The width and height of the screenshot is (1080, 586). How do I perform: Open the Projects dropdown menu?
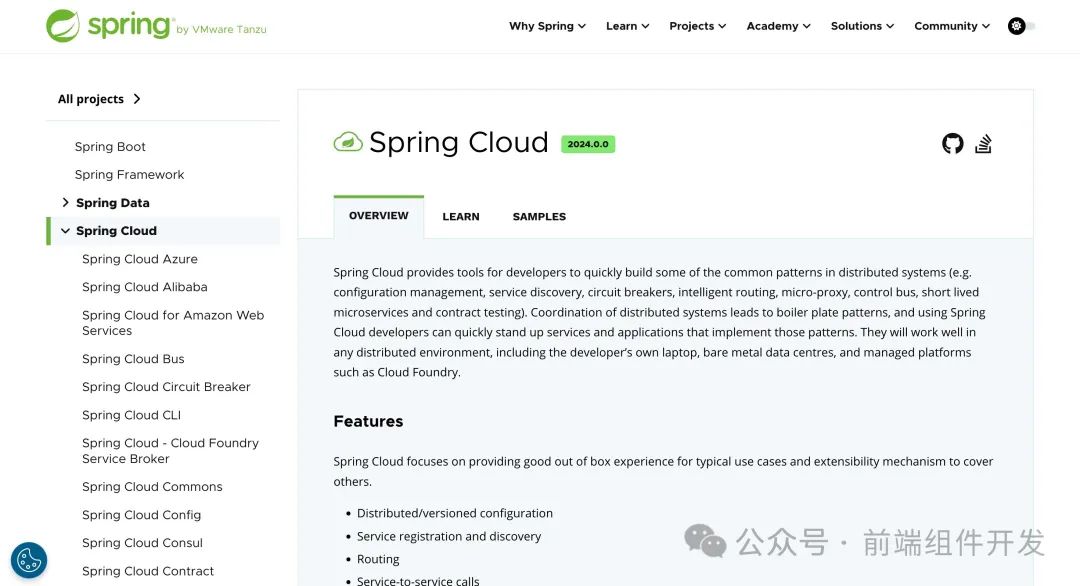(x=698, y=26)
